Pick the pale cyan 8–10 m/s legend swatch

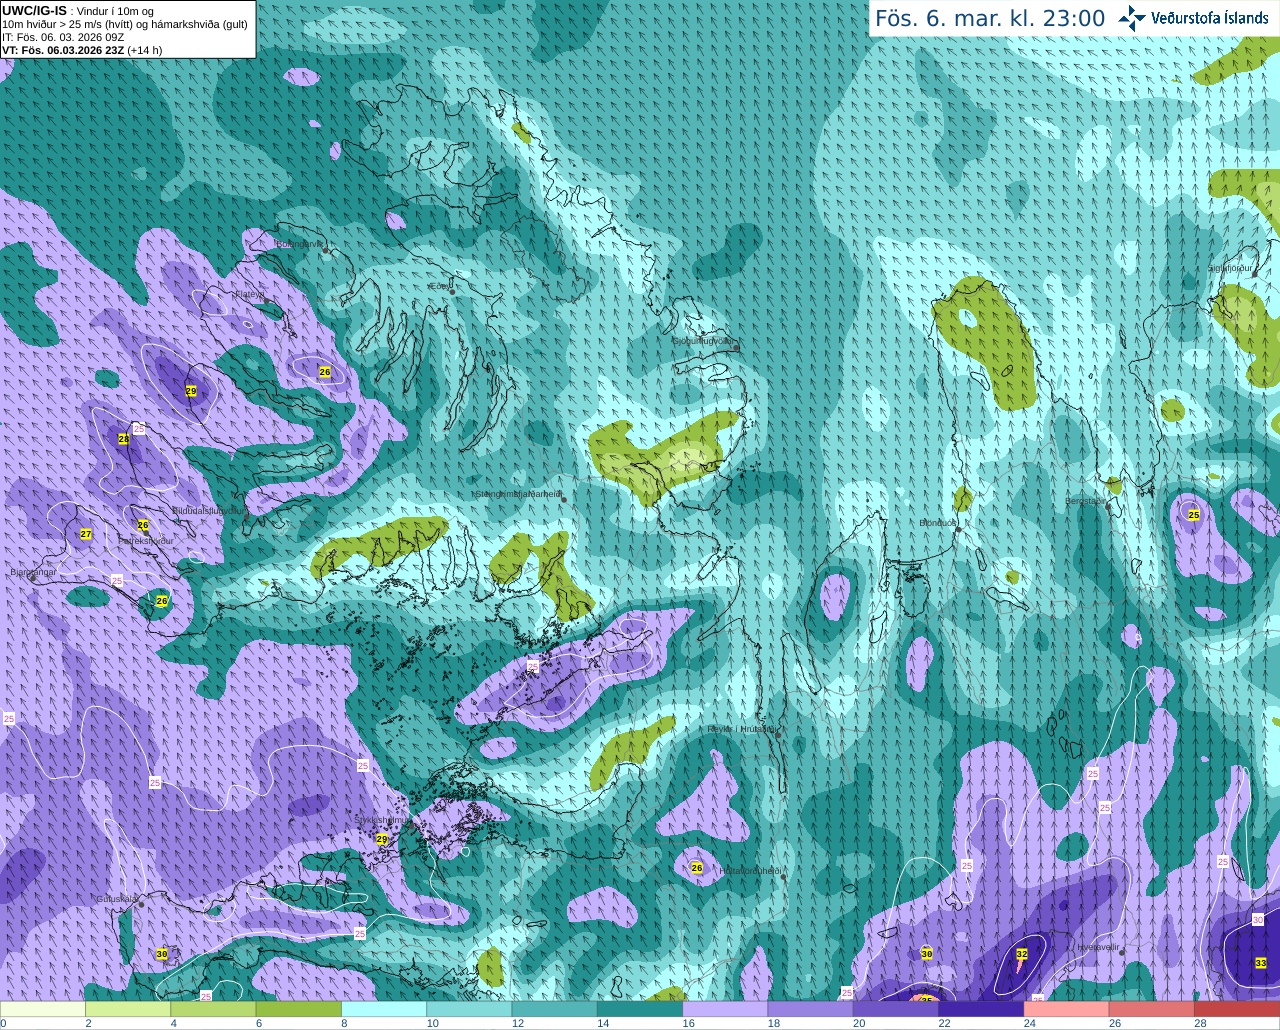coord(384,1008)
